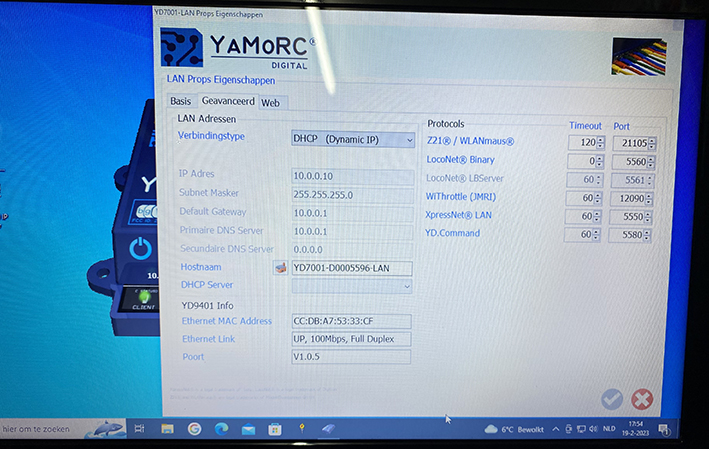709x449 pixels.
Task: Click the Windows search box
Action: (62, 429)
